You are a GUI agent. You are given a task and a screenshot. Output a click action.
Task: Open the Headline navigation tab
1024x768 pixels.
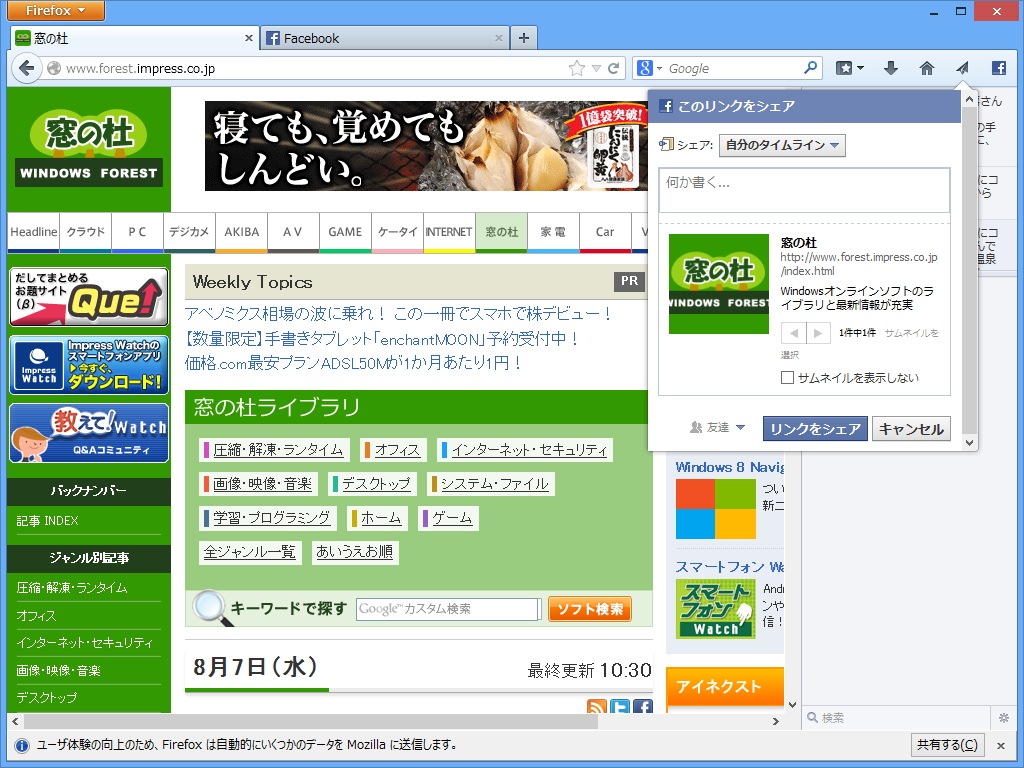pyautogui.click(x=33, y=232)
